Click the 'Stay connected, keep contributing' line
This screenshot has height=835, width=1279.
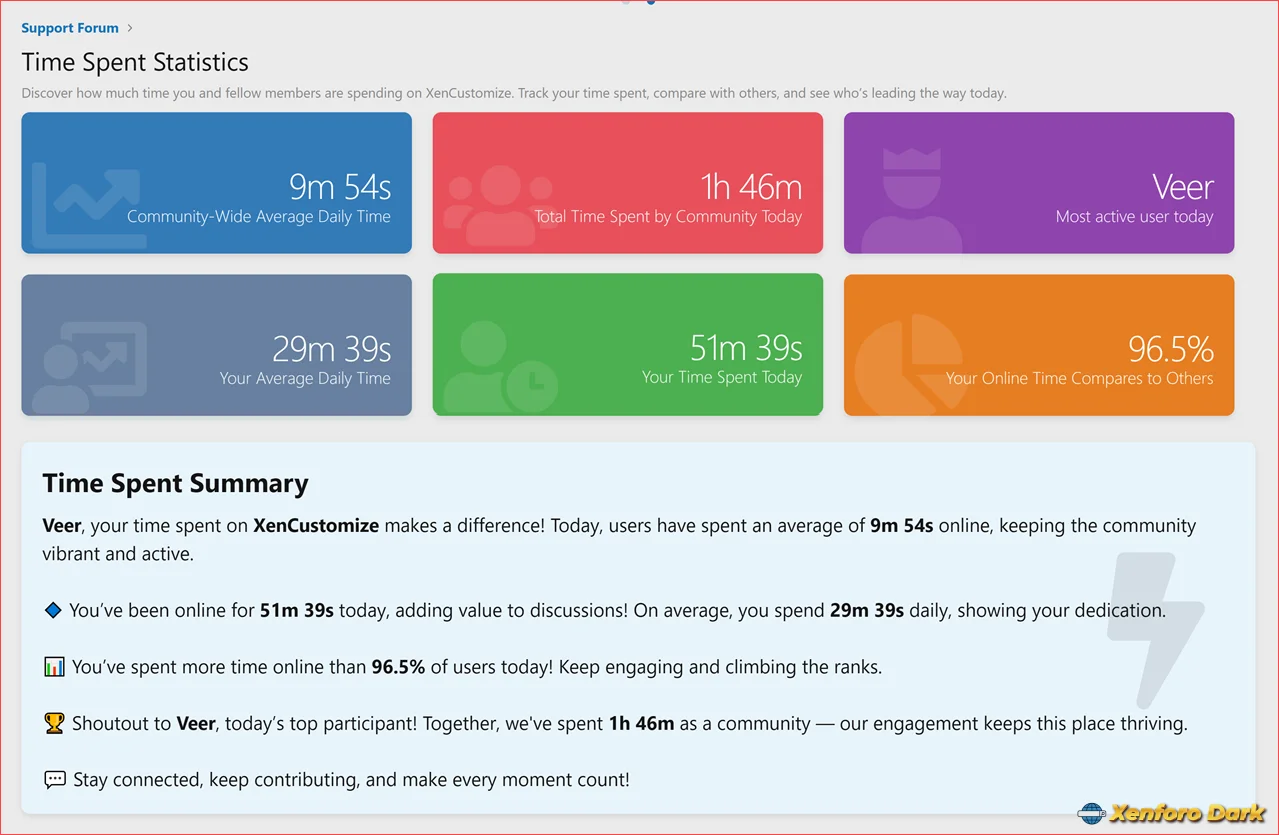[x=351, y=780]
